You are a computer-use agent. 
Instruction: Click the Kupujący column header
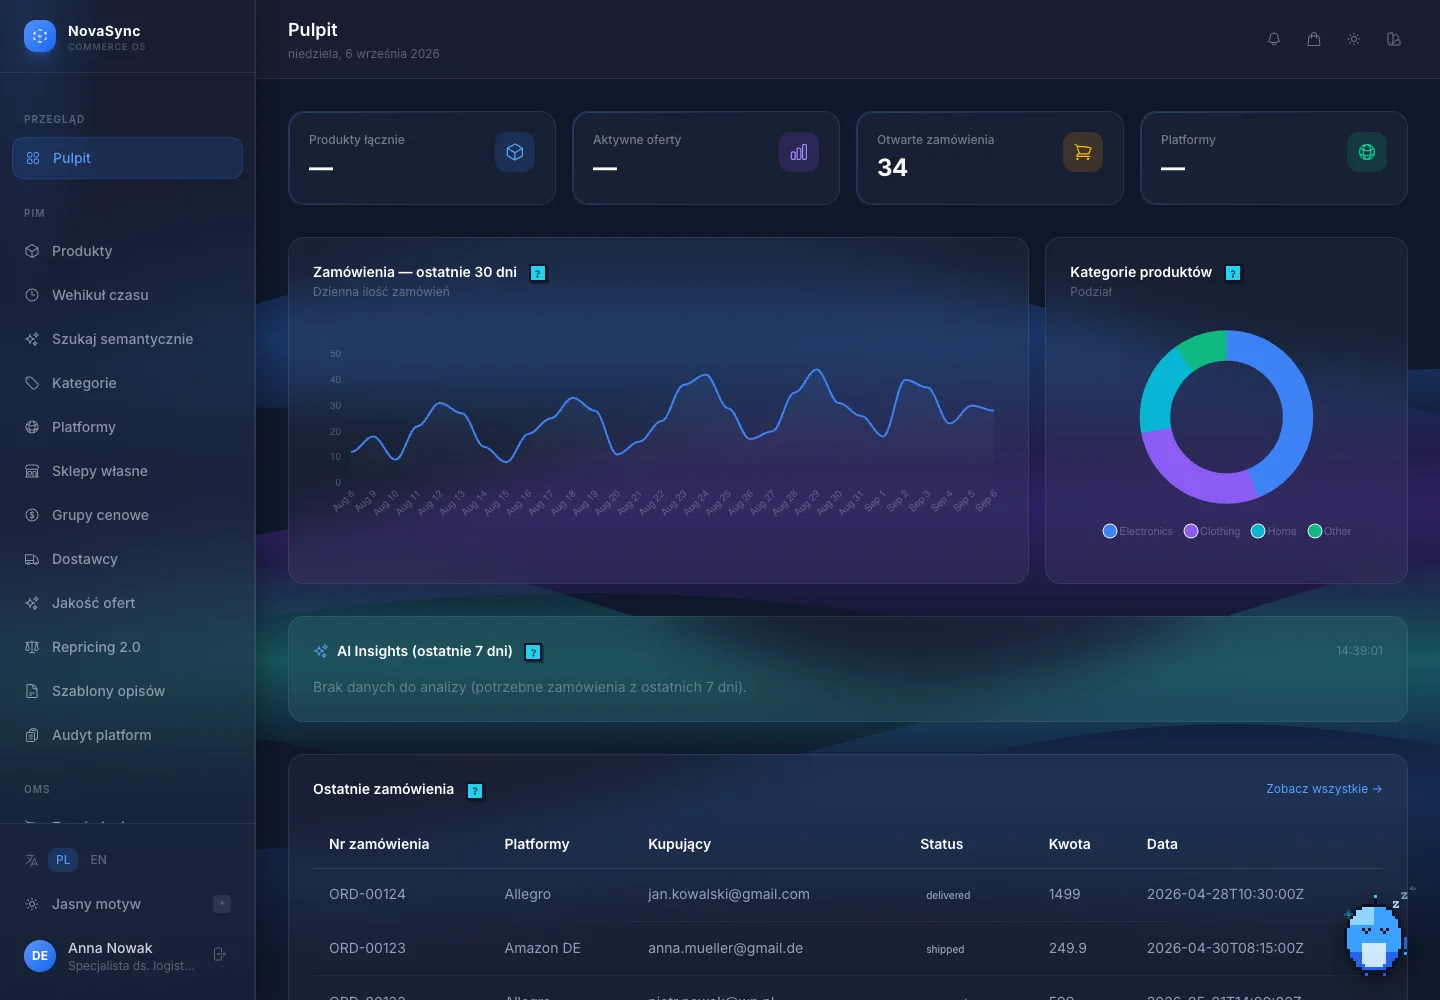click(x=679, y=844)
